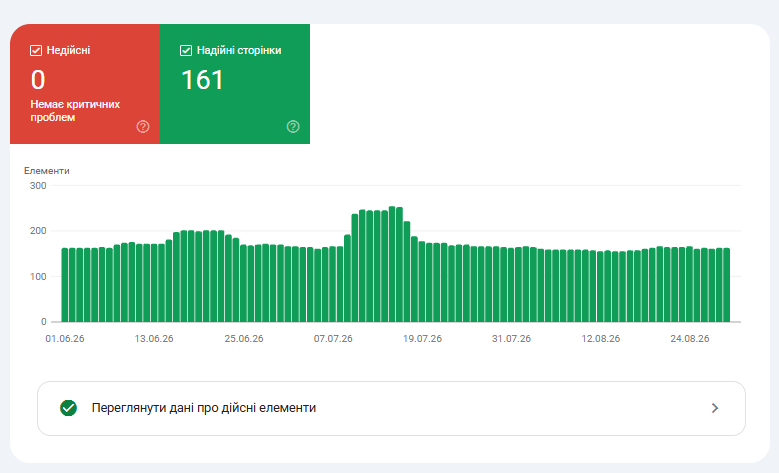
Task: Click the Елементи axis title
Action: [47, 171]
